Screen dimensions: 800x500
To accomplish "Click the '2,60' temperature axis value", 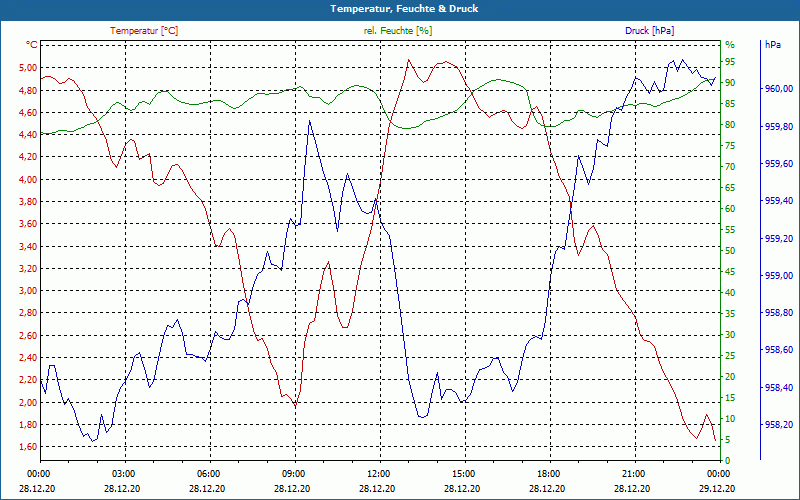I will [29, 335].
